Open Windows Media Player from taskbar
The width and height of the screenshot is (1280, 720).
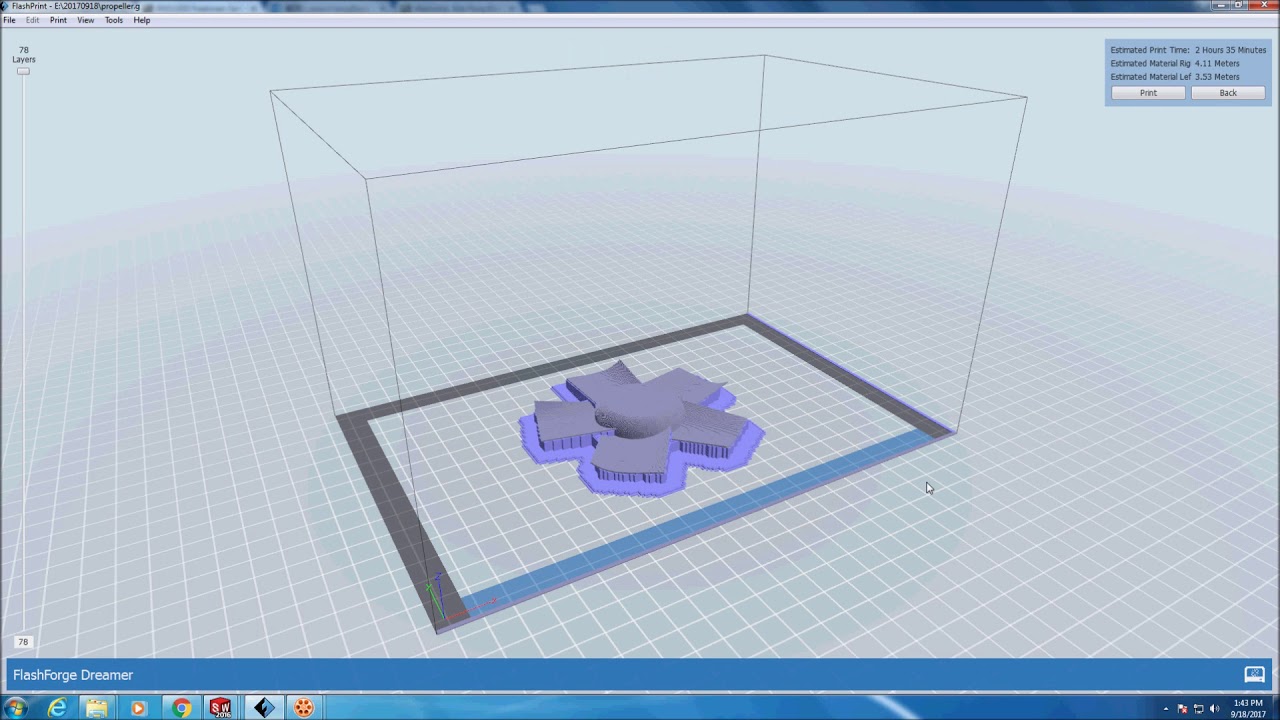click(139, 708)
